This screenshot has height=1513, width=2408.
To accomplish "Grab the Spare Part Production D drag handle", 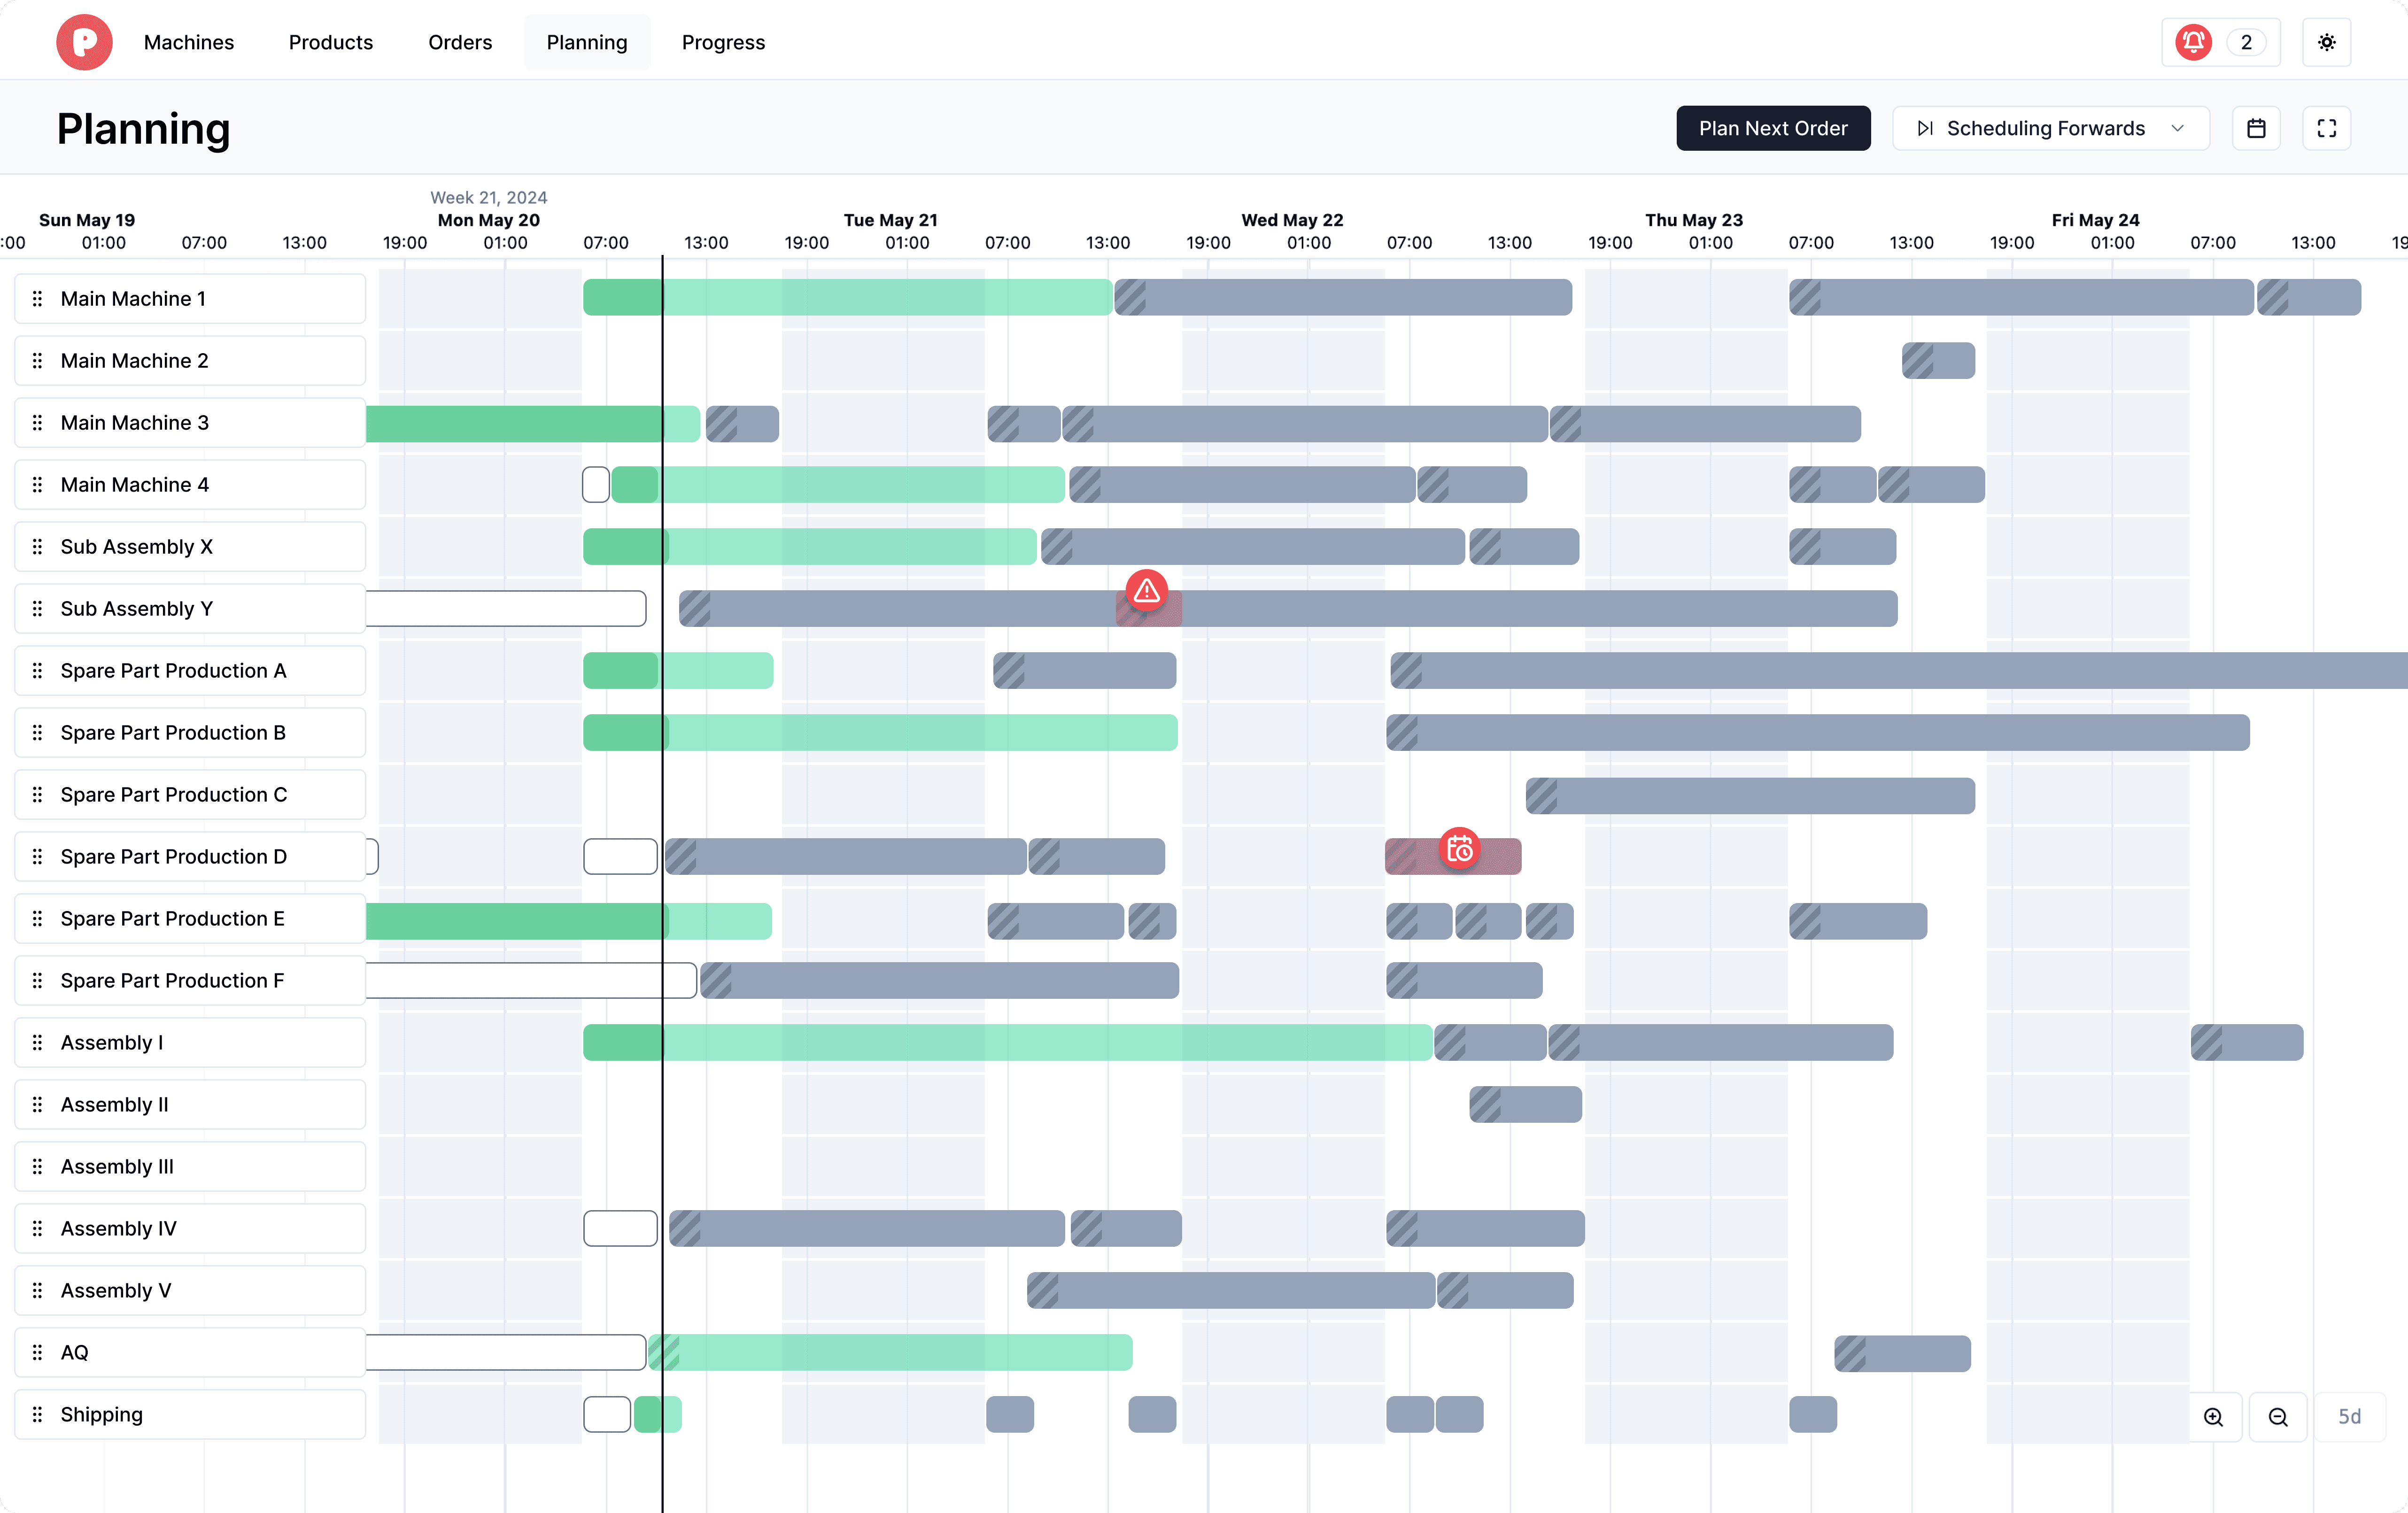I will click(38, 857).
